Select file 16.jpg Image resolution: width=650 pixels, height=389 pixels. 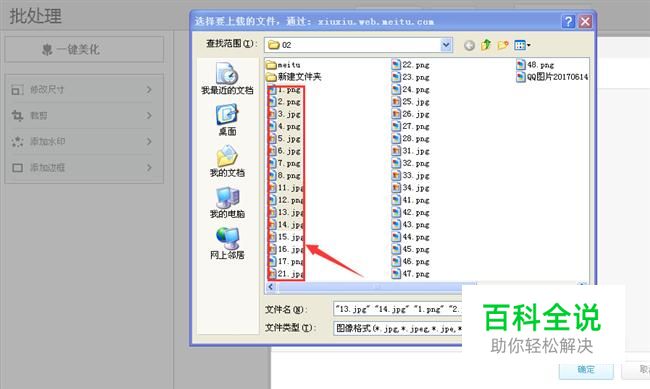click(286, 249)
